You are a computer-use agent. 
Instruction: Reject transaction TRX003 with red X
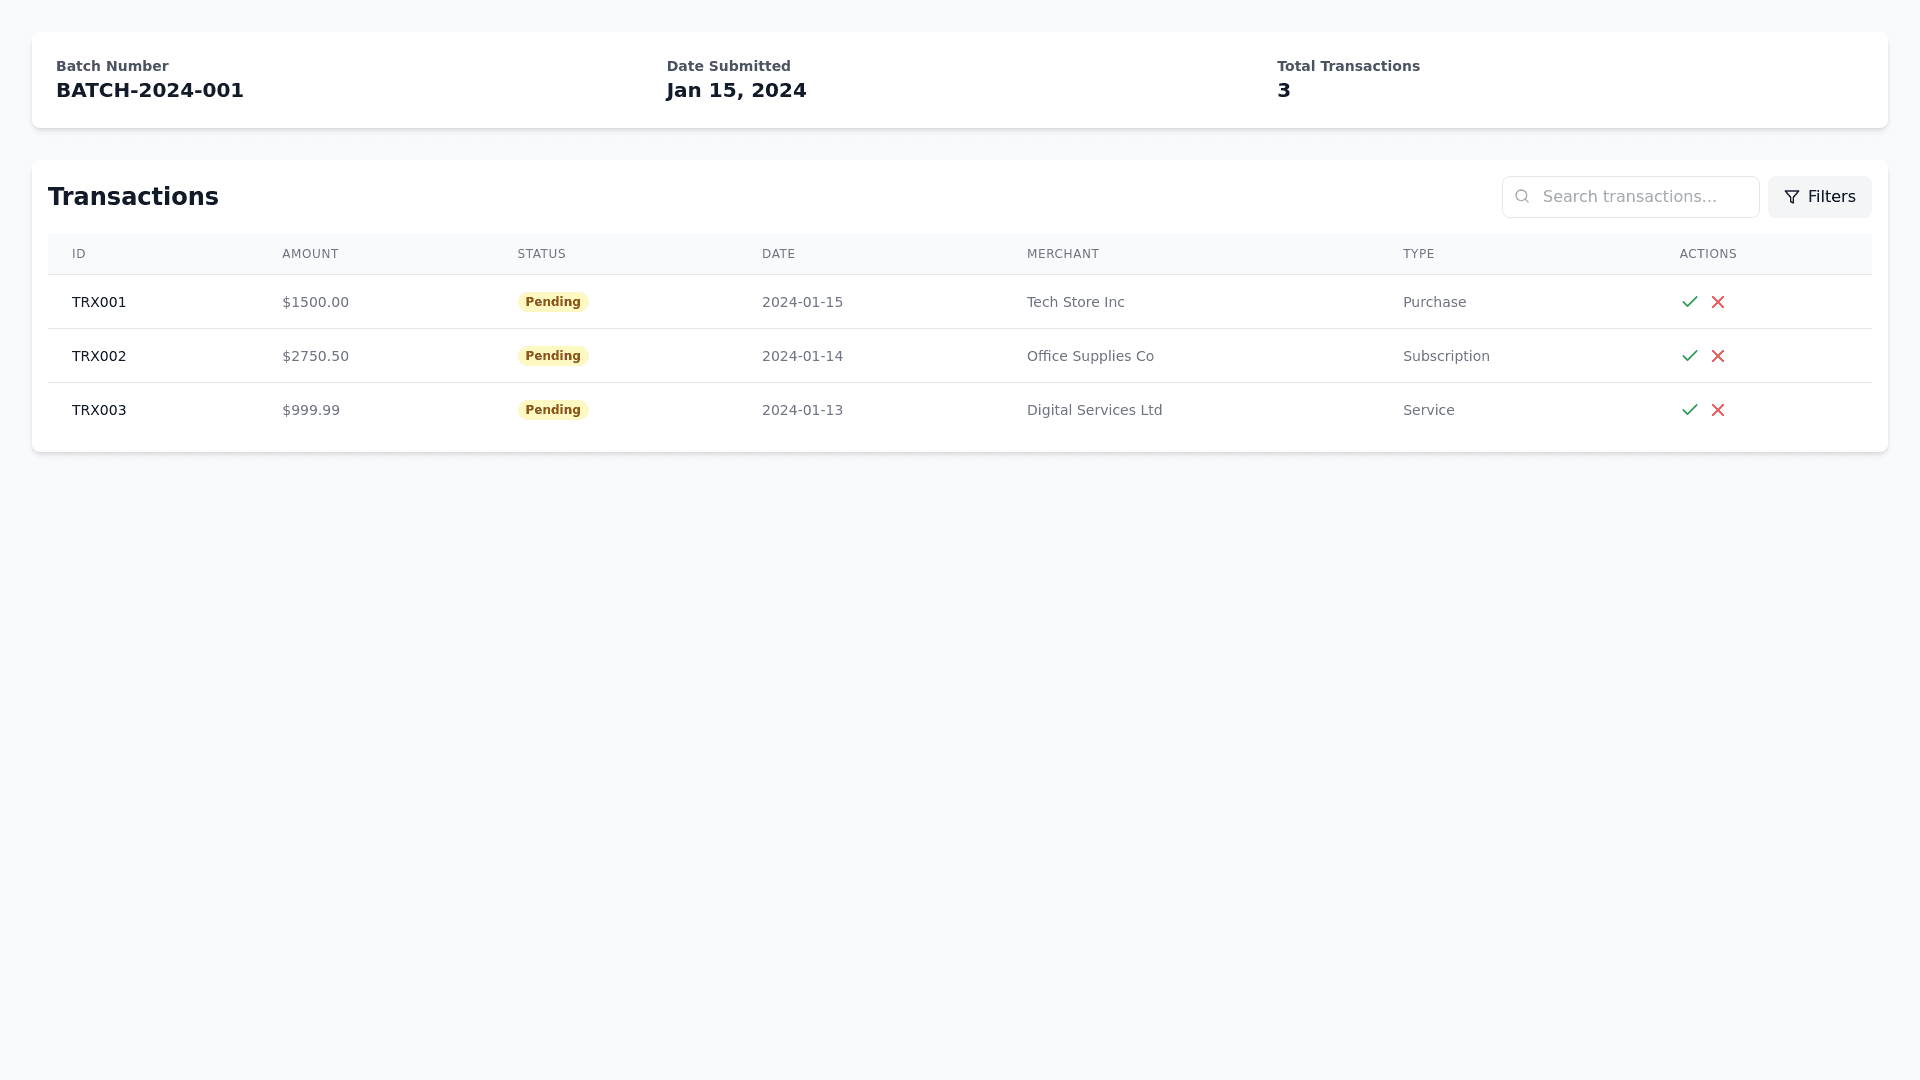1718,410
